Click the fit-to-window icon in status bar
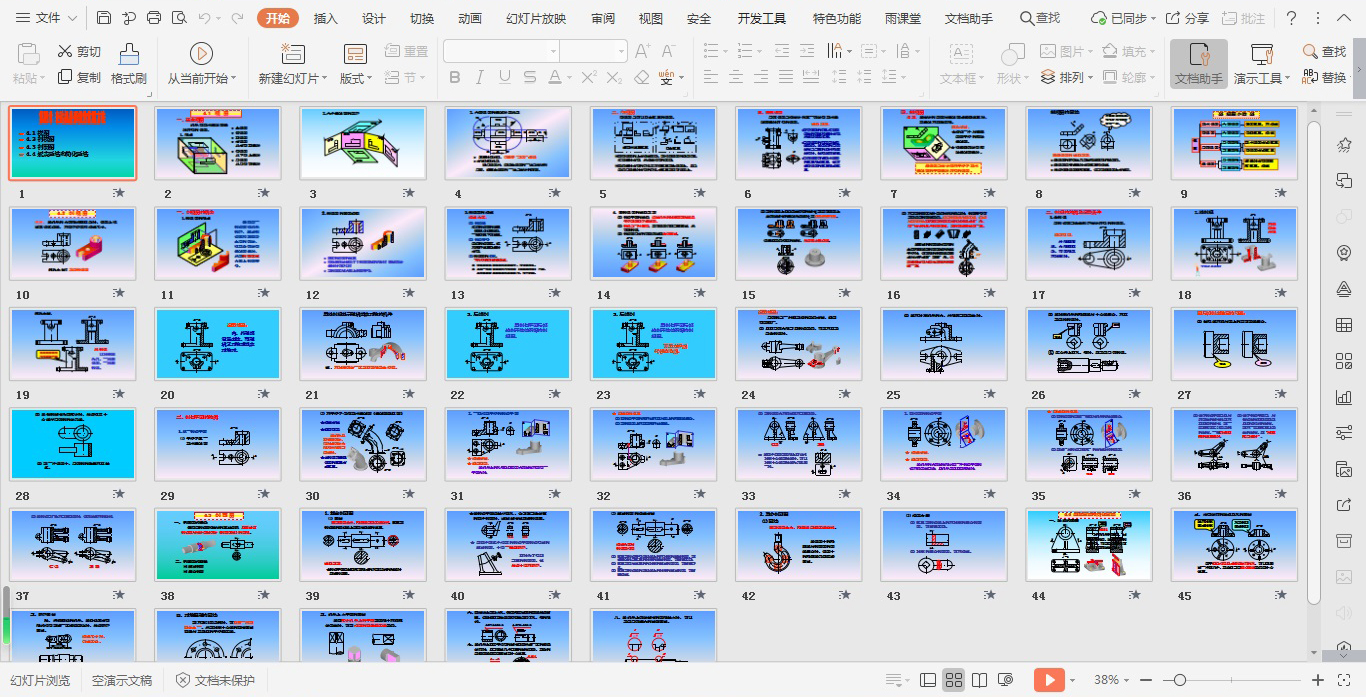The image size is (1366, 697). 1344,680
